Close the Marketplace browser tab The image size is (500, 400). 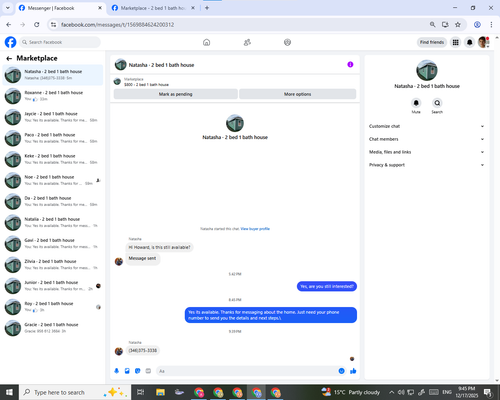[x=193, y=8]
